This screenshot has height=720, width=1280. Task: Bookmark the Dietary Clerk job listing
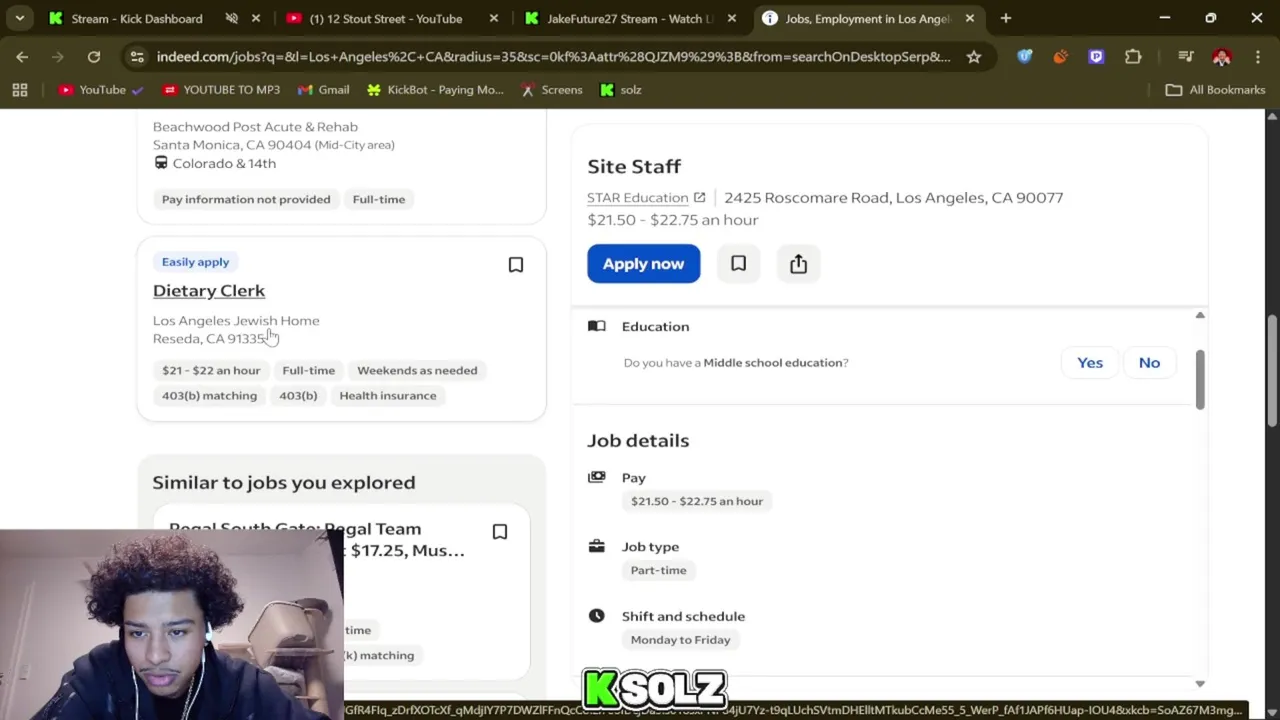tap(516, 265)
